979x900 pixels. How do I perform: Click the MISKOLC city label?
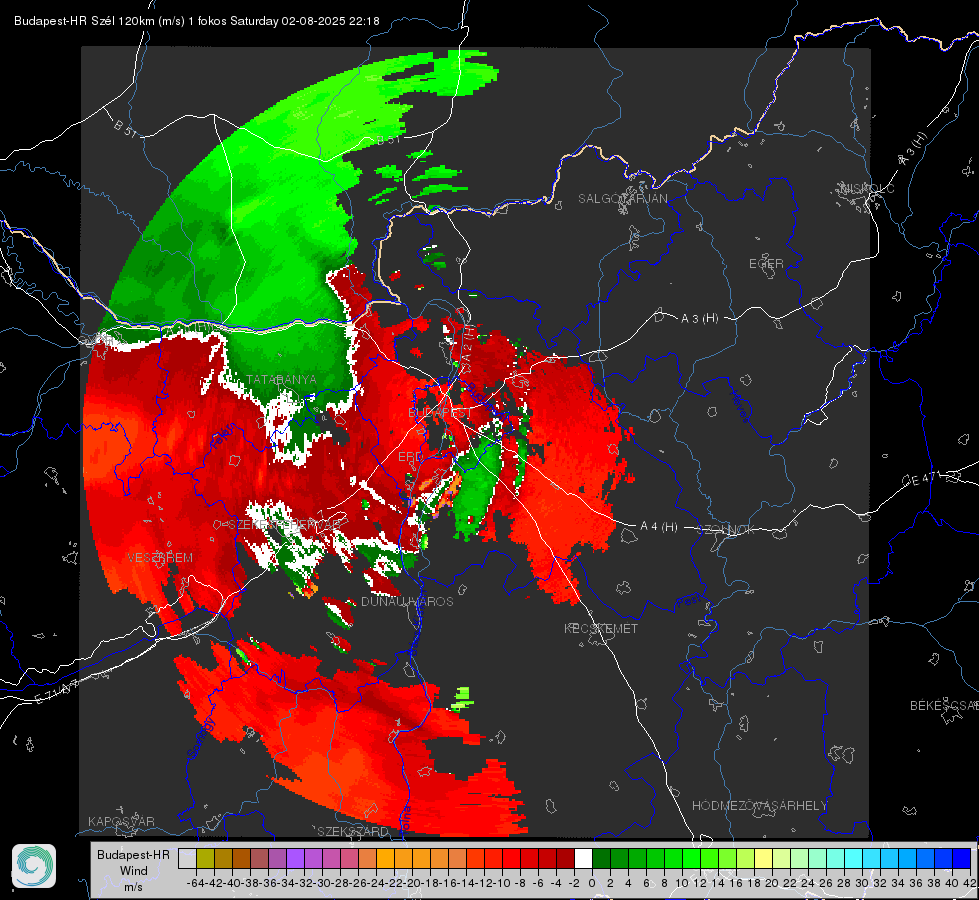point(868,189)
